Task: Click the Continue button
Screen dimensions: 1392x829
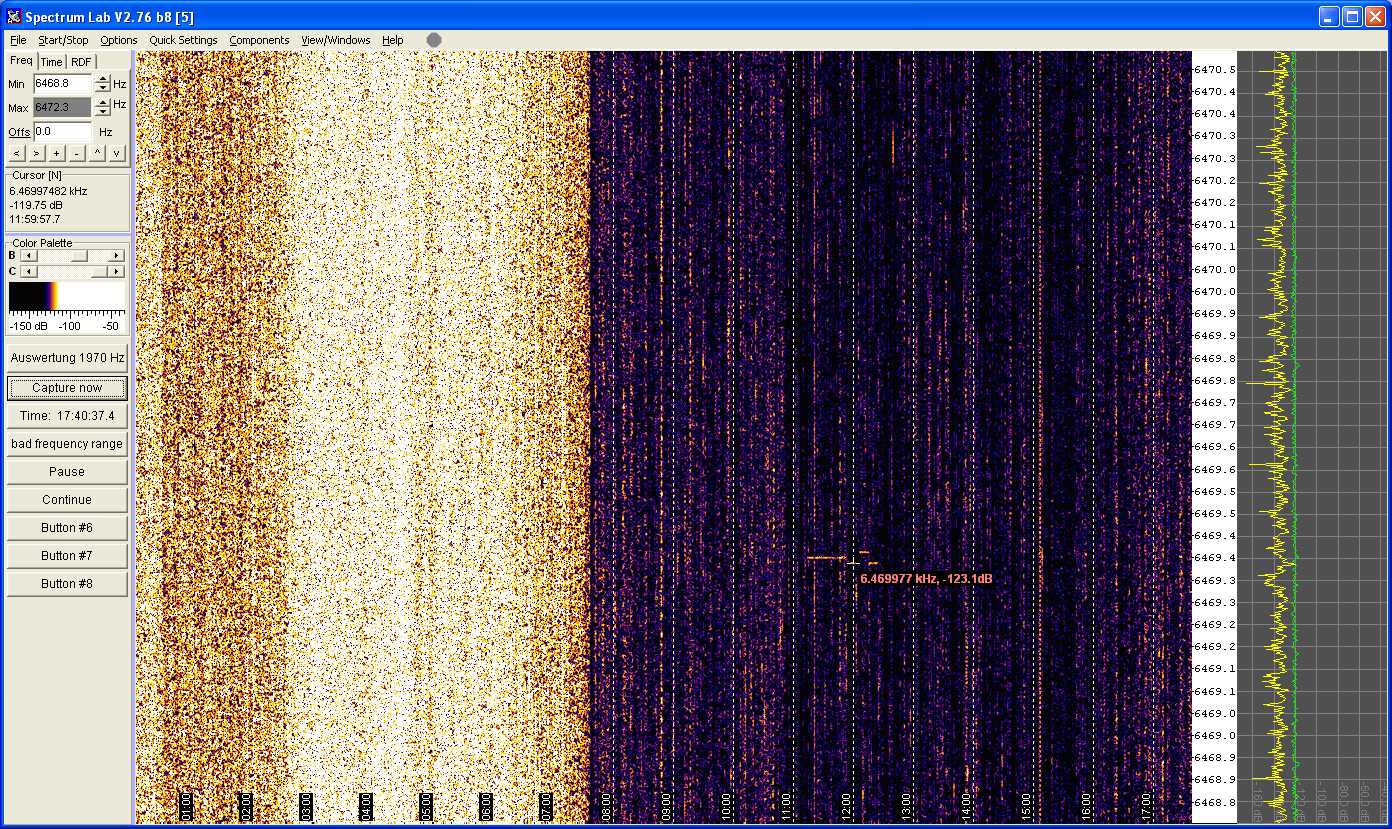Action: pyautogui.click(x=67, y=500)
